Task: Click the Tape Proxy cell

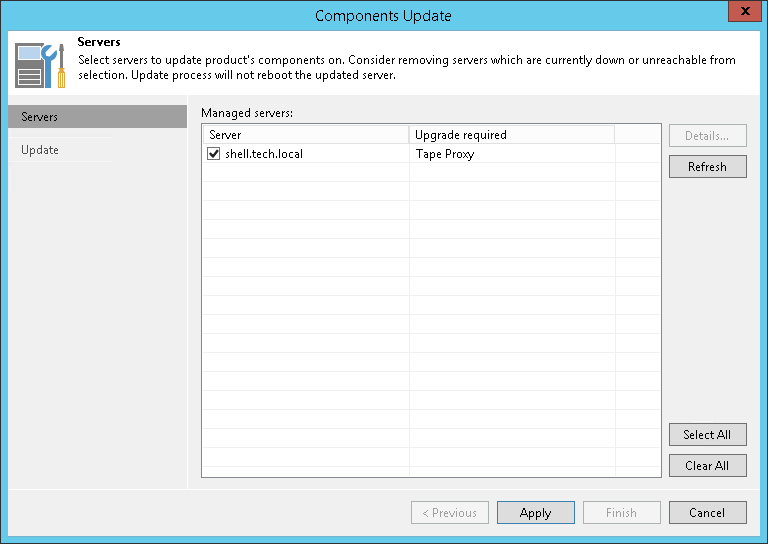Action: (445, 154)
